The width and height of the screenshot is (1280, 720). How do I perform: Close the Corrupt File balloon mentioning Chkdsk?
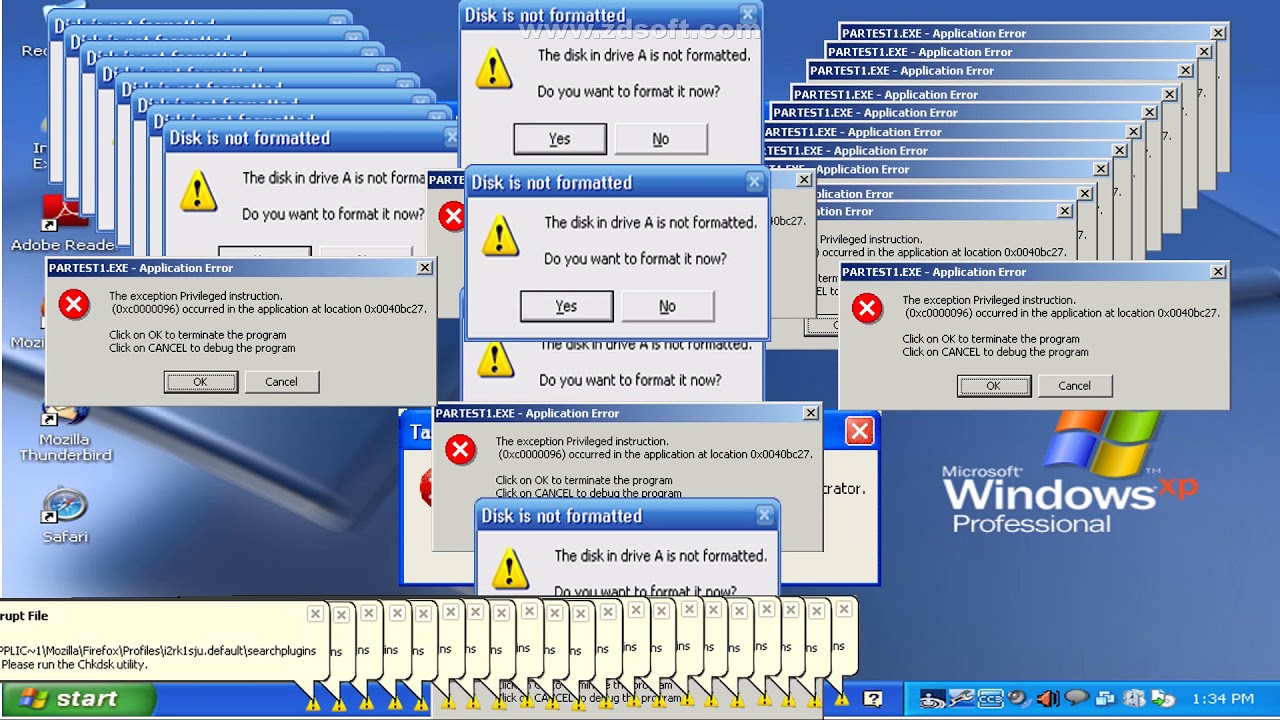click(x=315, y=614)
